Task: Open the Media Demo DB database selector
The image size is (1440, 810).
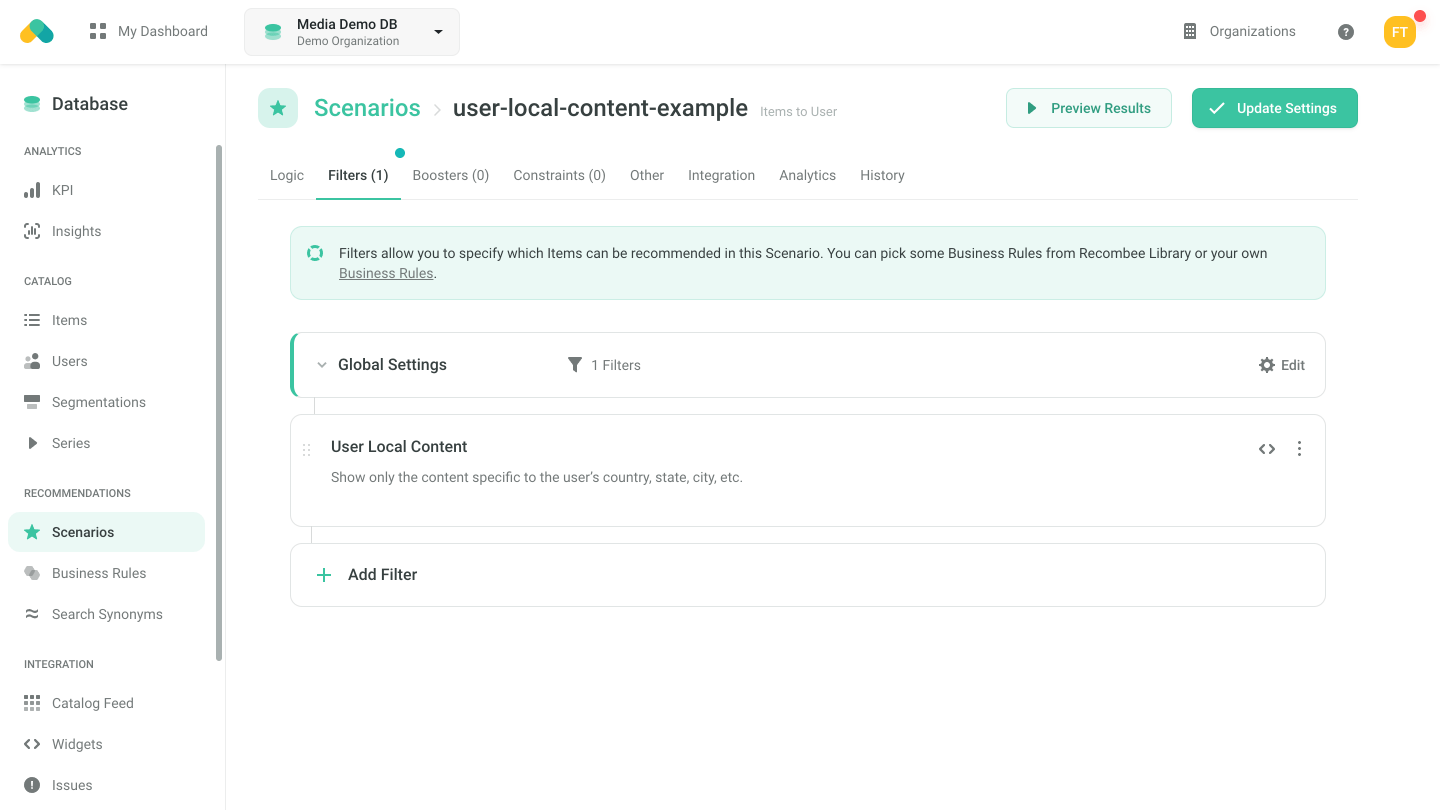Action: click(x=351, y=31)
